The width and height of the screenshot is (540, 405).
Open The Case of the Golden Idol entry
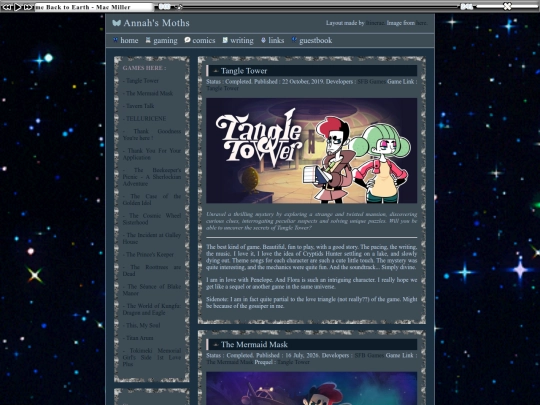click(152, 199)
